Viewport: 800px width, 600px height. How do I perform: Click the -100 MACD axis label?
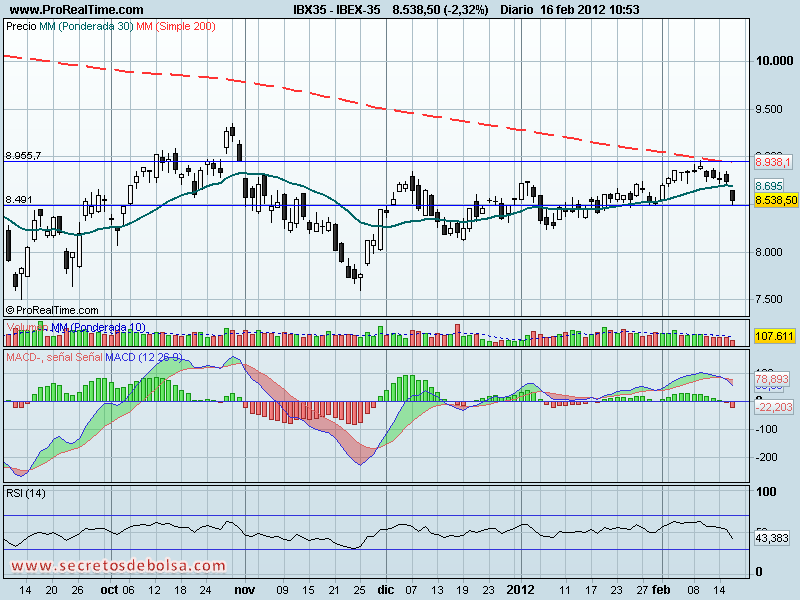point(766,429)
